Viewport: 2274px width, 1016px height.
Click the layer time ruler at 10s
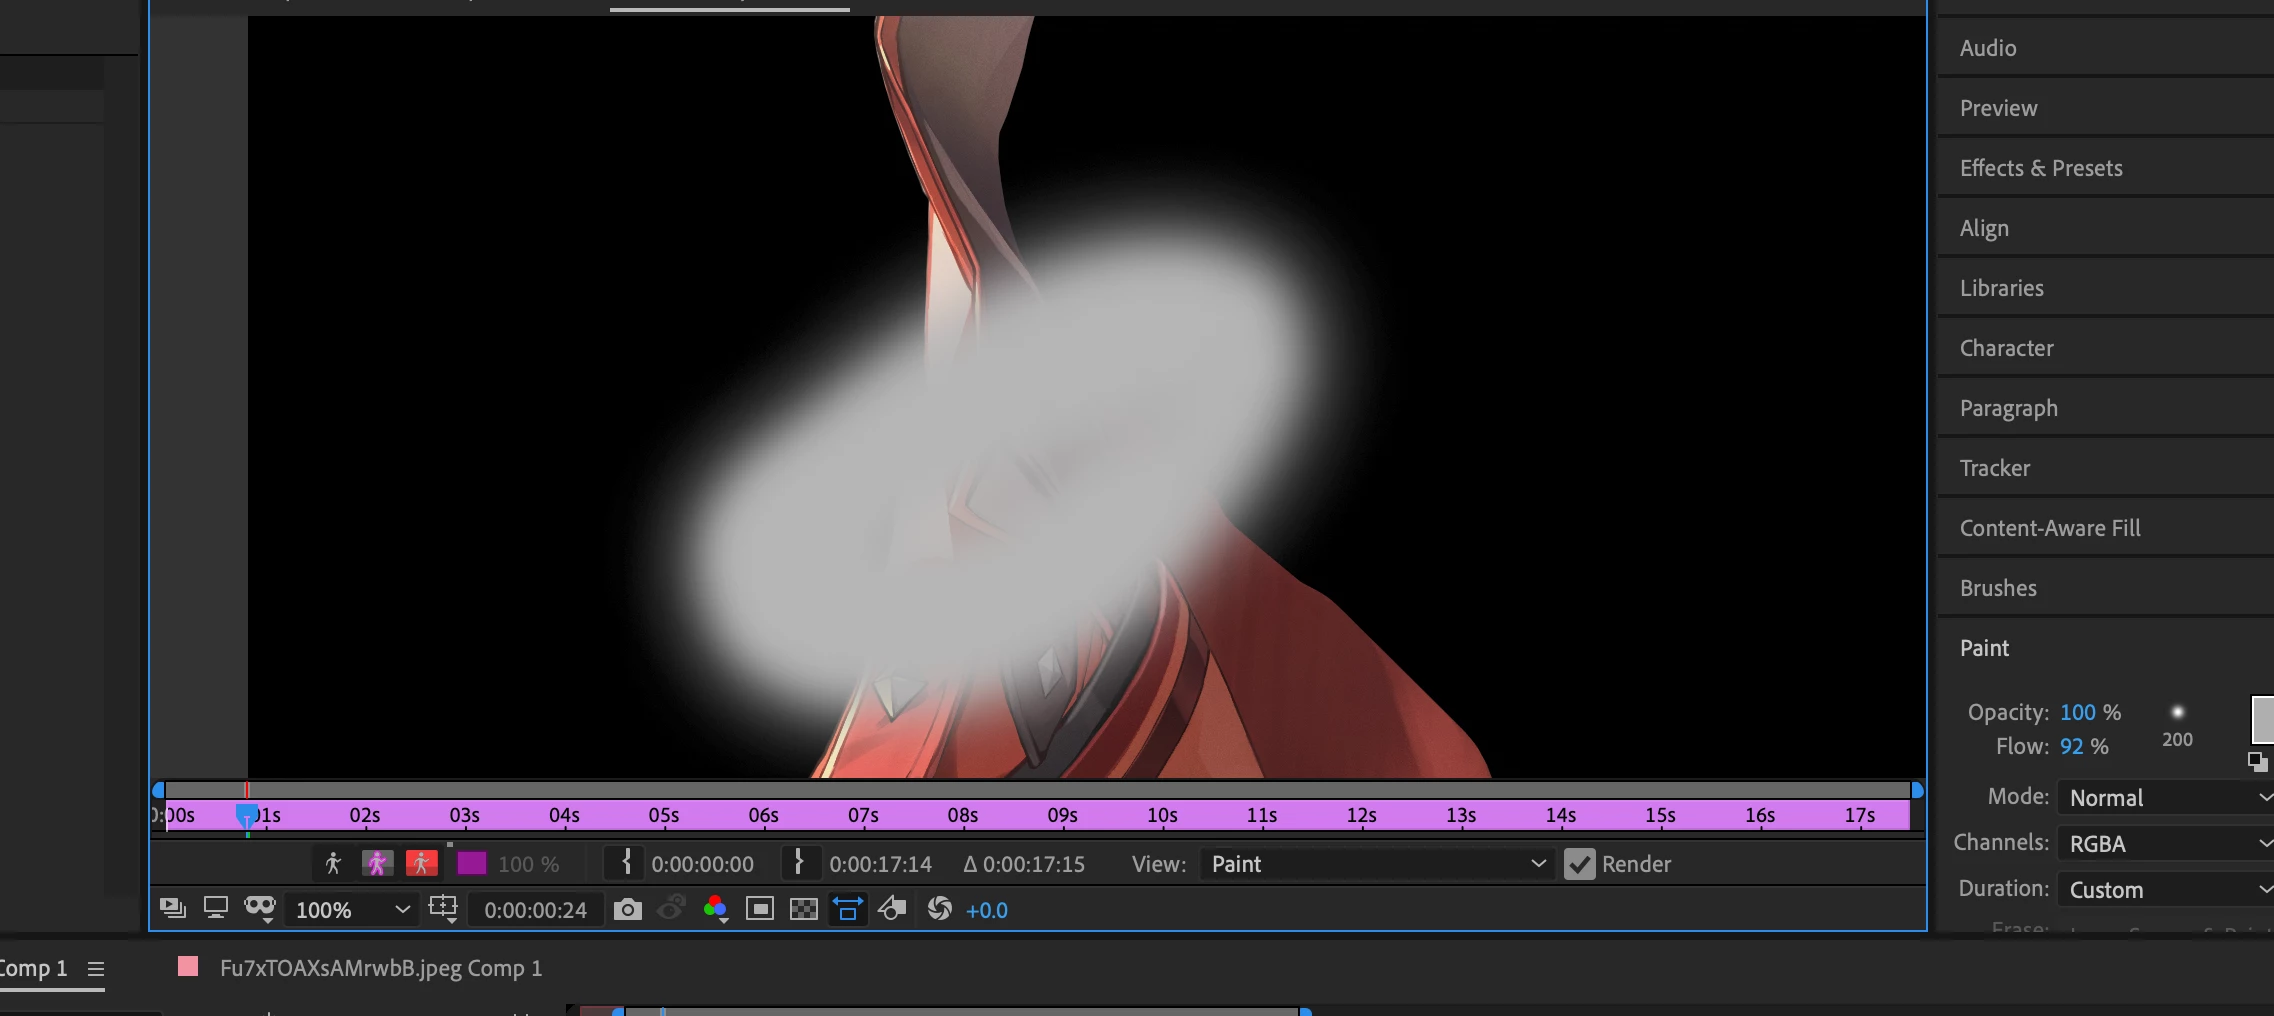(1162, 816)
